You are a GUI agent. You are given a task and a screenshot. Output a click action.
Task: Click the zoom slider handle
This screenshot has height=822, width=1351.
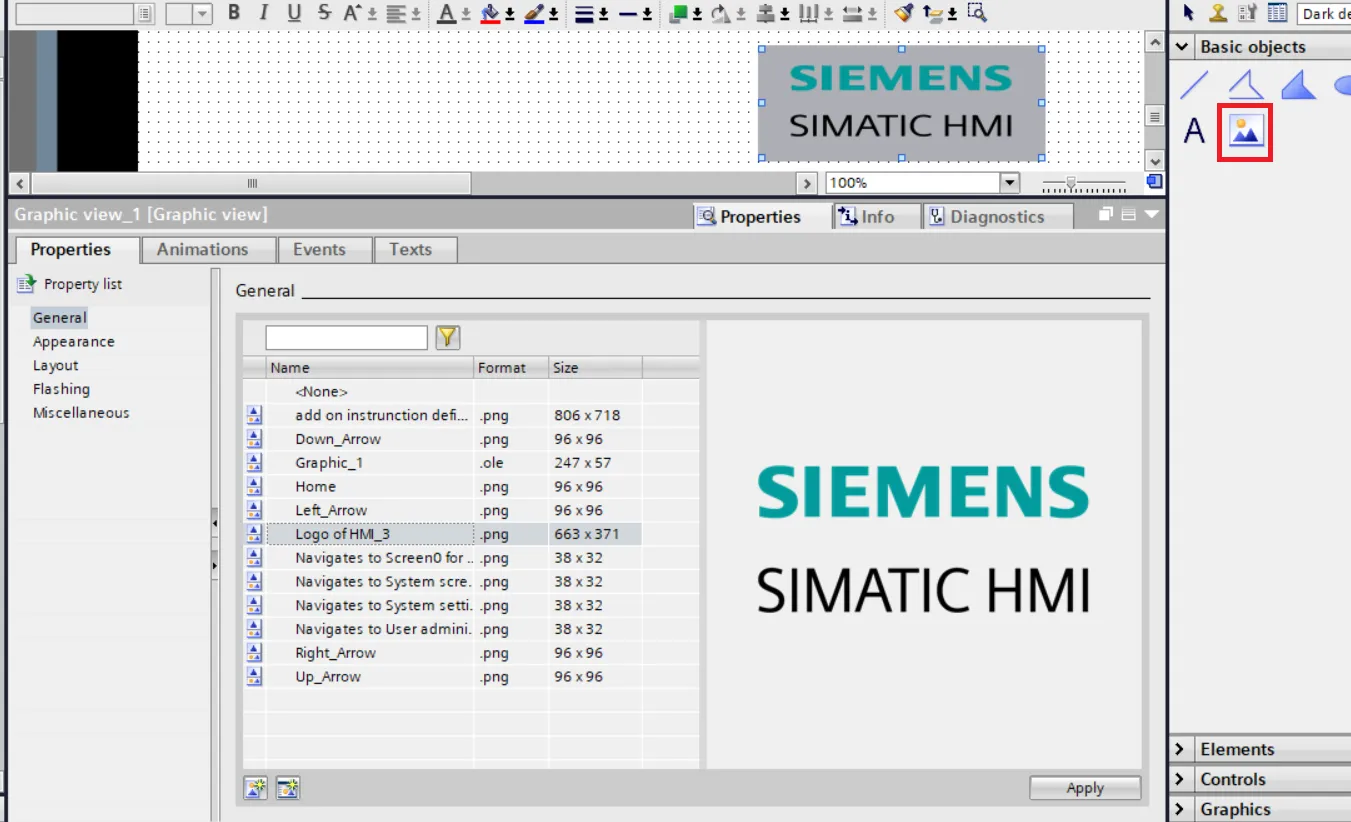[1071, 183]
